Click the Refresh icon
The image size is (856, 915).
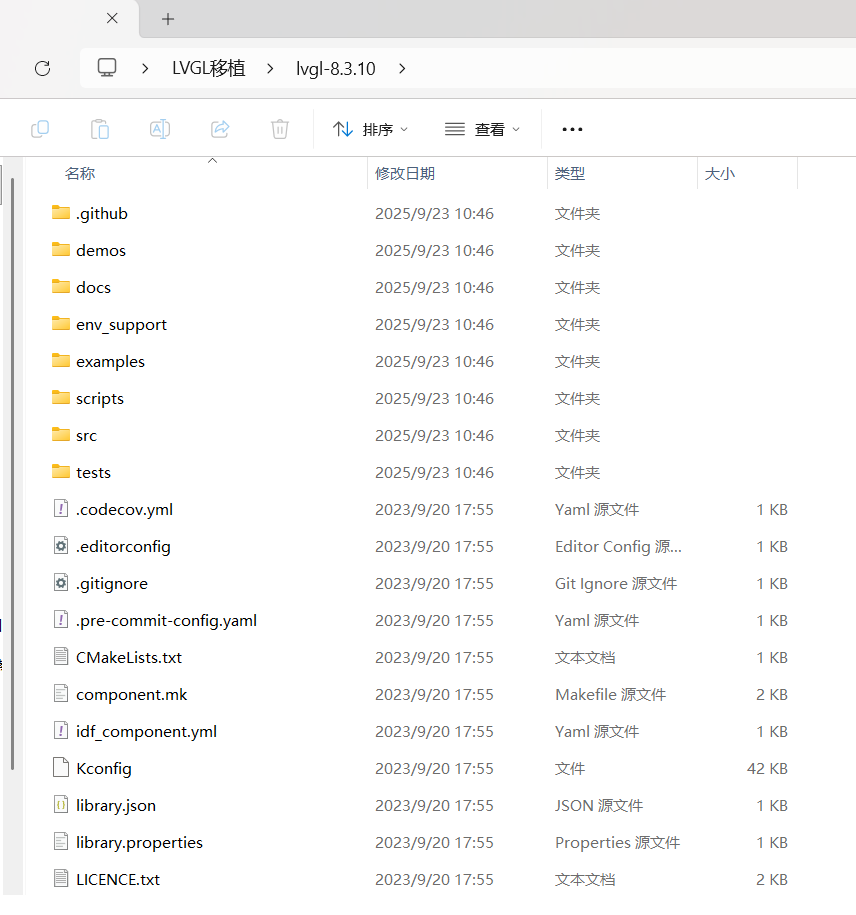pos(43,68)
